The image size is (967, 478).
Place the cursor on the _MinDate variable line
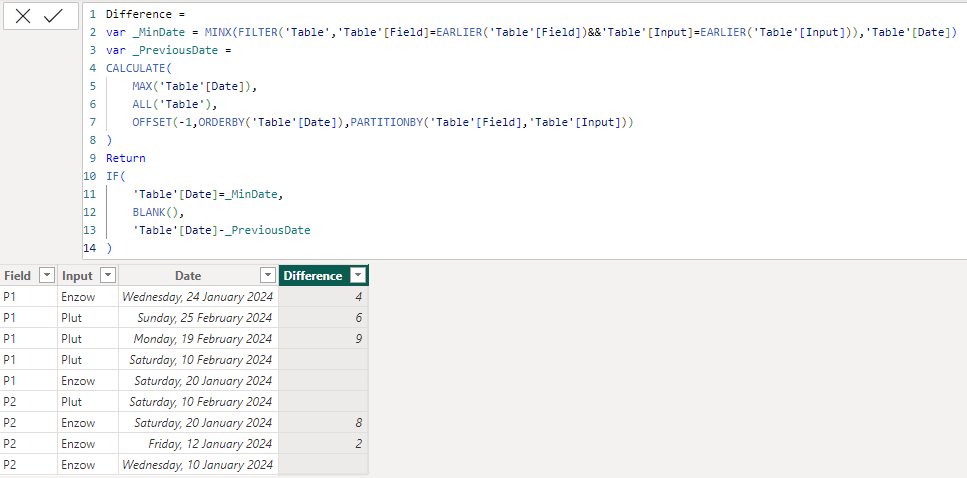530,32
